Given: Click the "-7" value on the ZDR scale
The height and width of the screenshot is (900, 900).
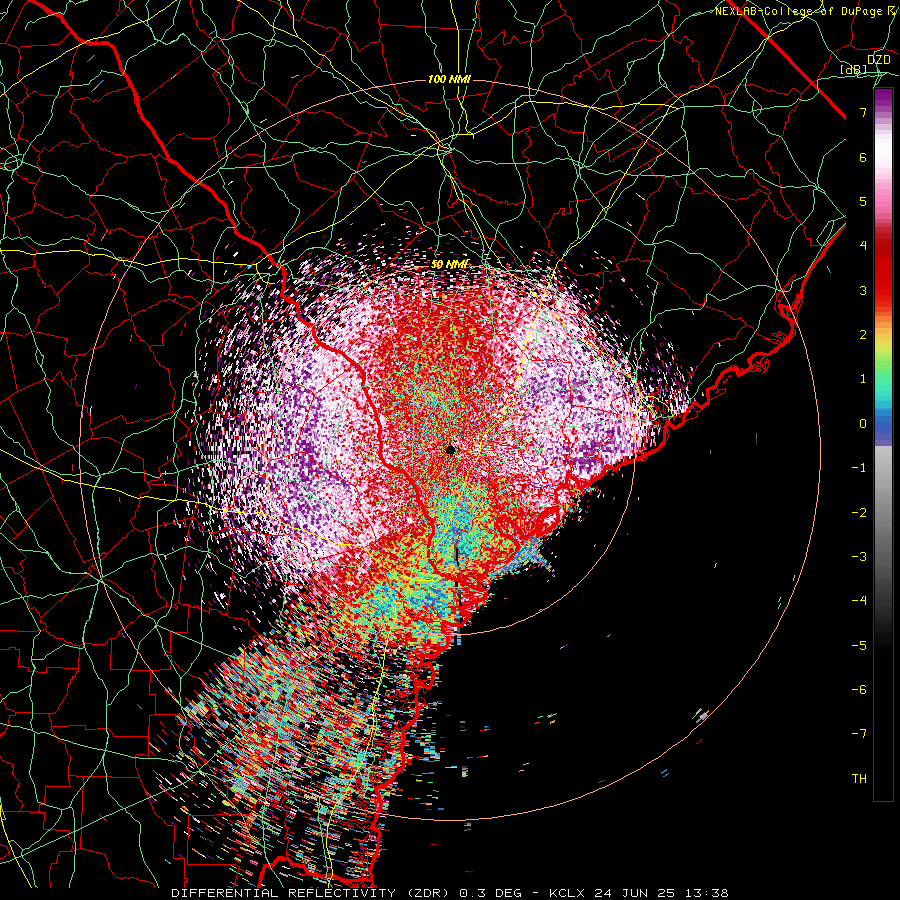Looking at the screenshot, I should point(859,734).
